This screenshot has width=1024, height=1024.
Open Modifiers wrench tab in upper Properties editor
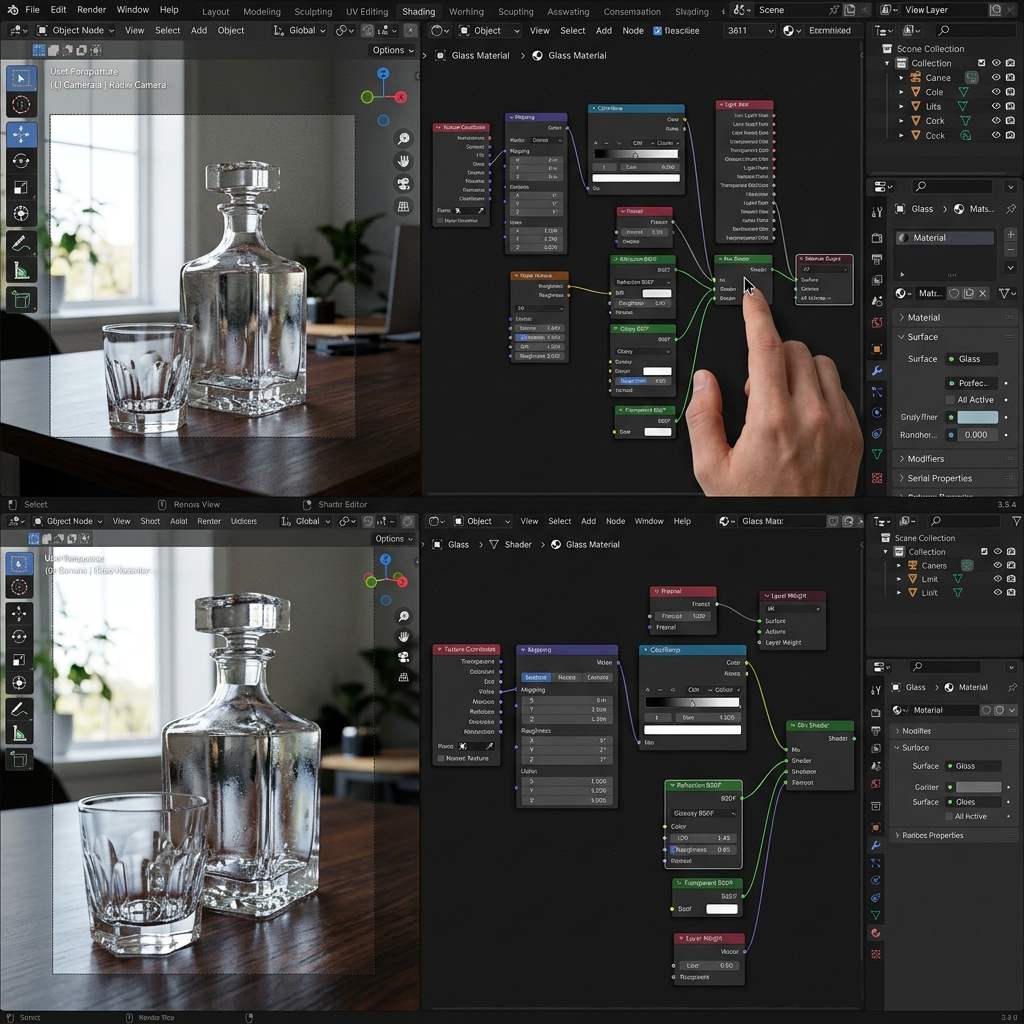877,370
